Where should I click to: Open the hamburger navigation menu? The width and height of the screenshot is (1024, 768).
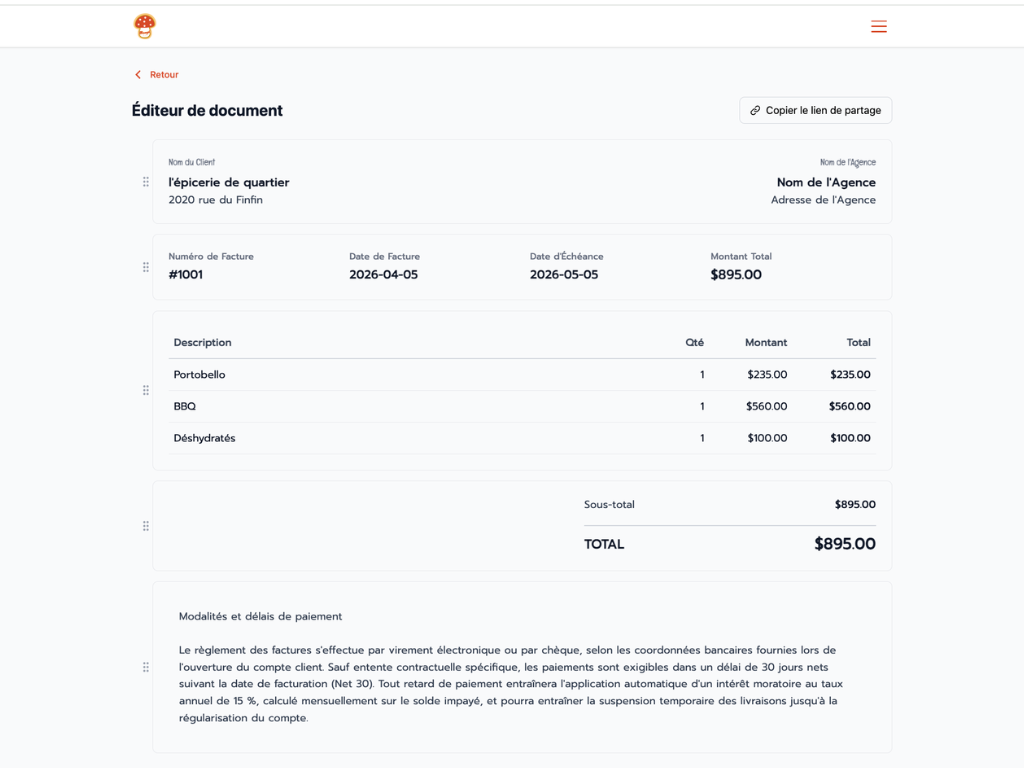point(879,27)
